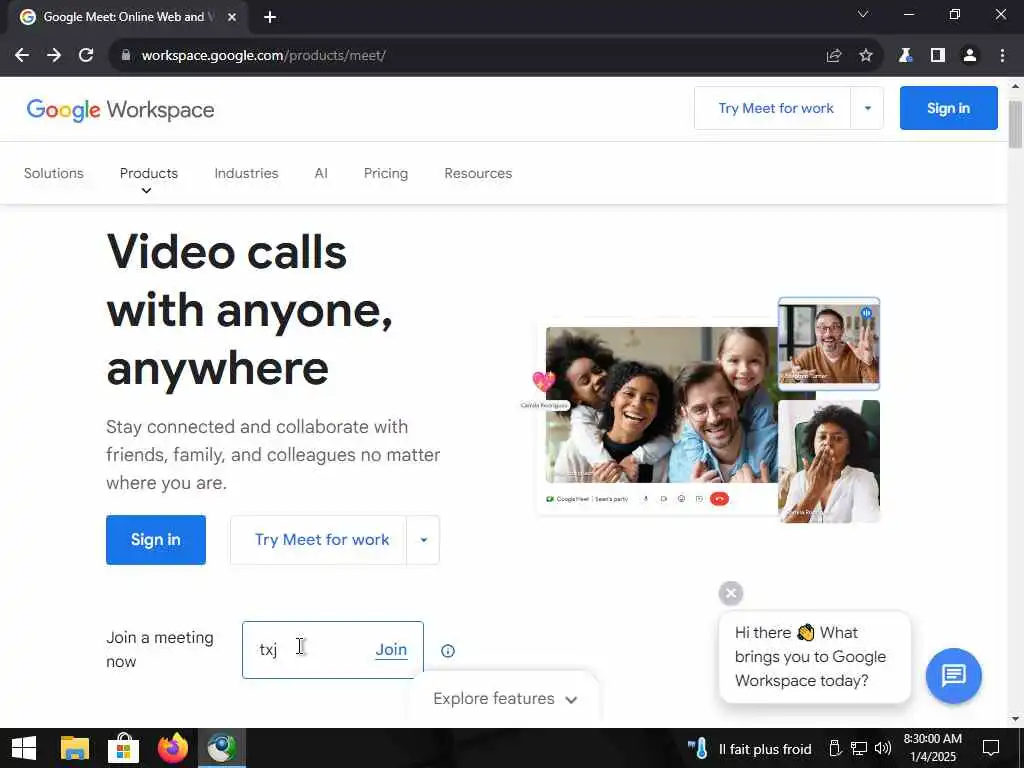Open a new browser tab

270,17
